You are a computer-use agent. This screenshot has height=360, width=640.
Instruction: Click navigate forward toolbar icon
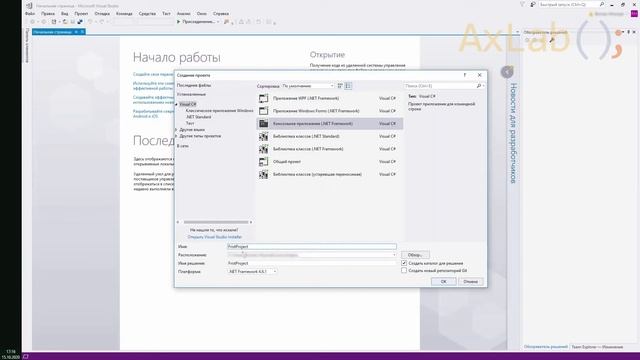[43, 22]
